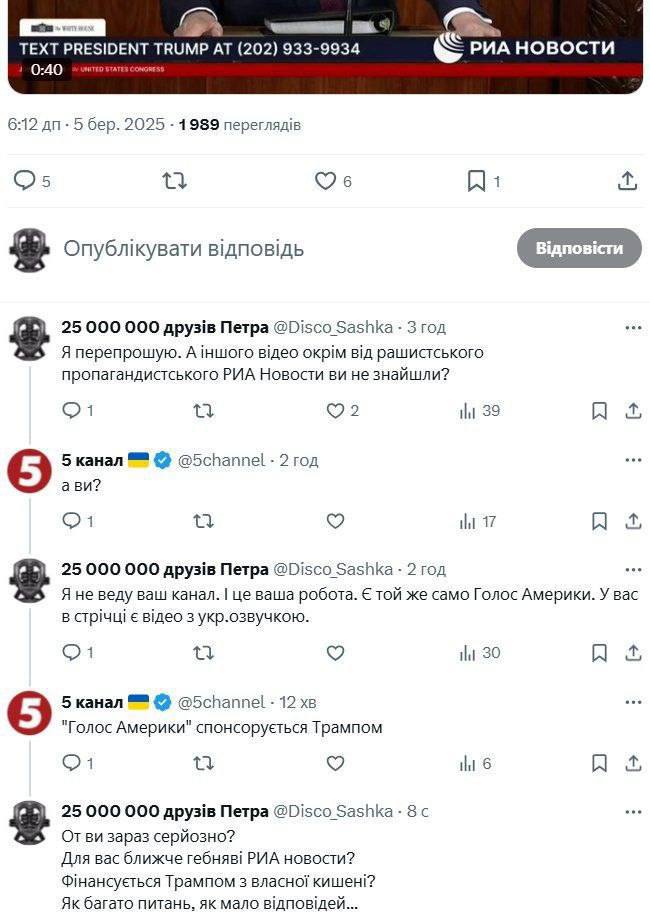Like the 'а ви?' reply from 5 канал

click(335, 521)
